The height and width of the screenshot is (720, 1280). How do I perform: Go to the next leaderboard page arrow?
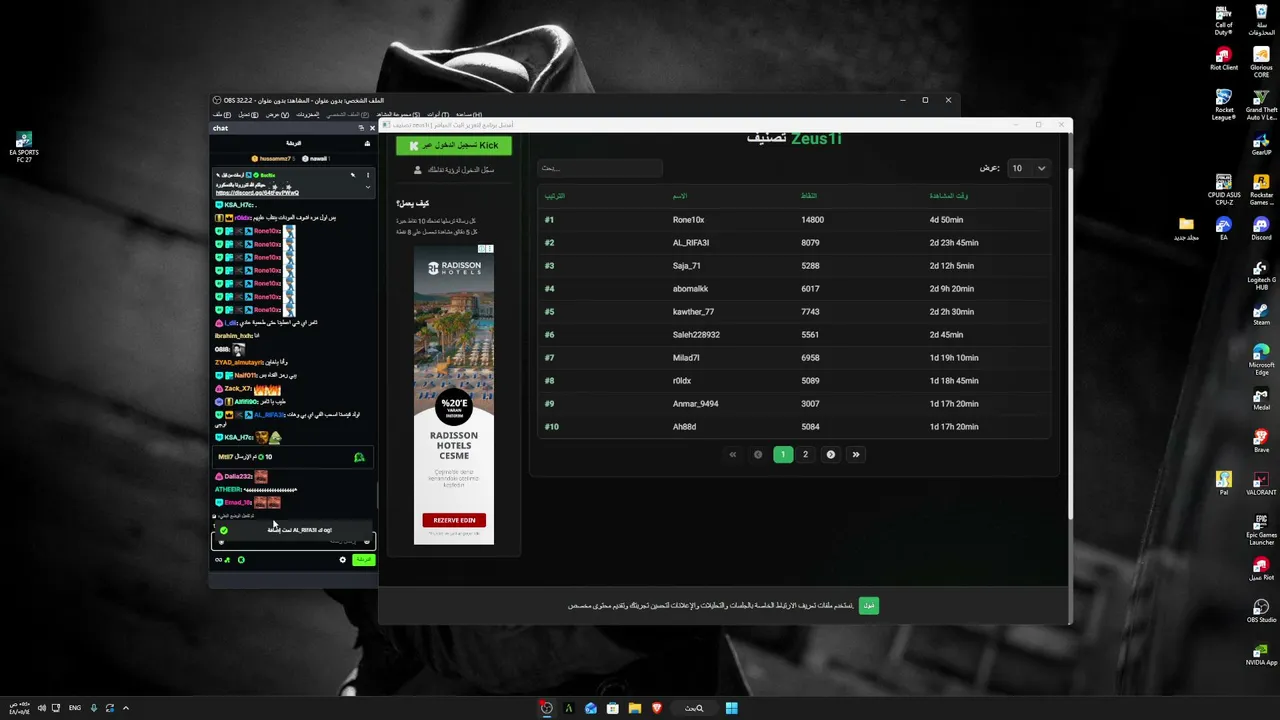[830, 454]
